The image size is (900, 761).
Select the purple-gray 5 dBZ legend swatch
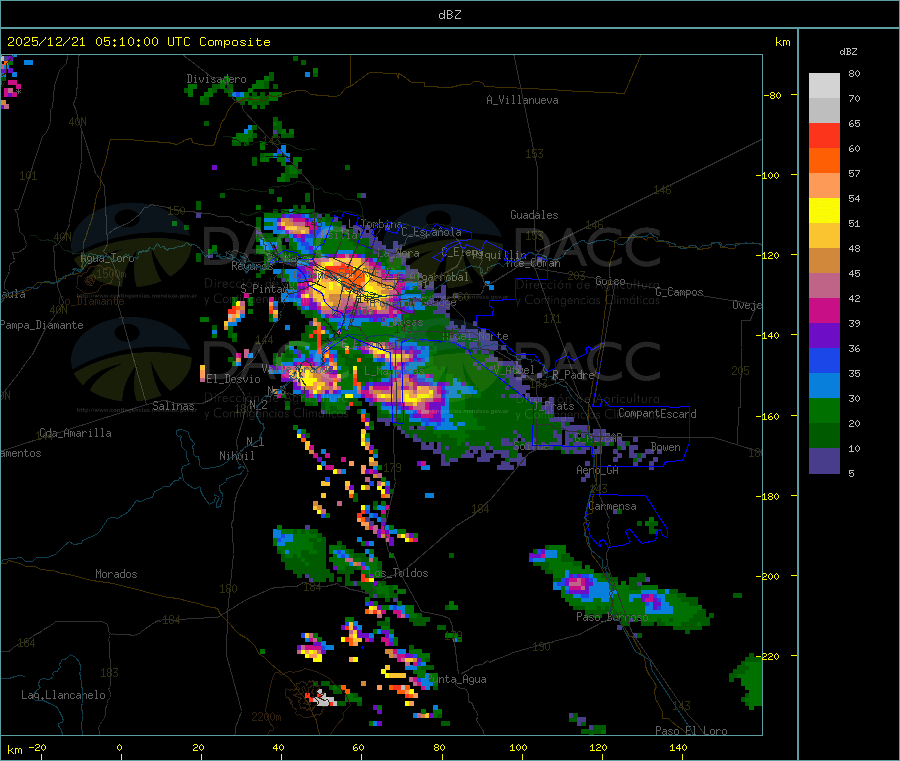824,461
